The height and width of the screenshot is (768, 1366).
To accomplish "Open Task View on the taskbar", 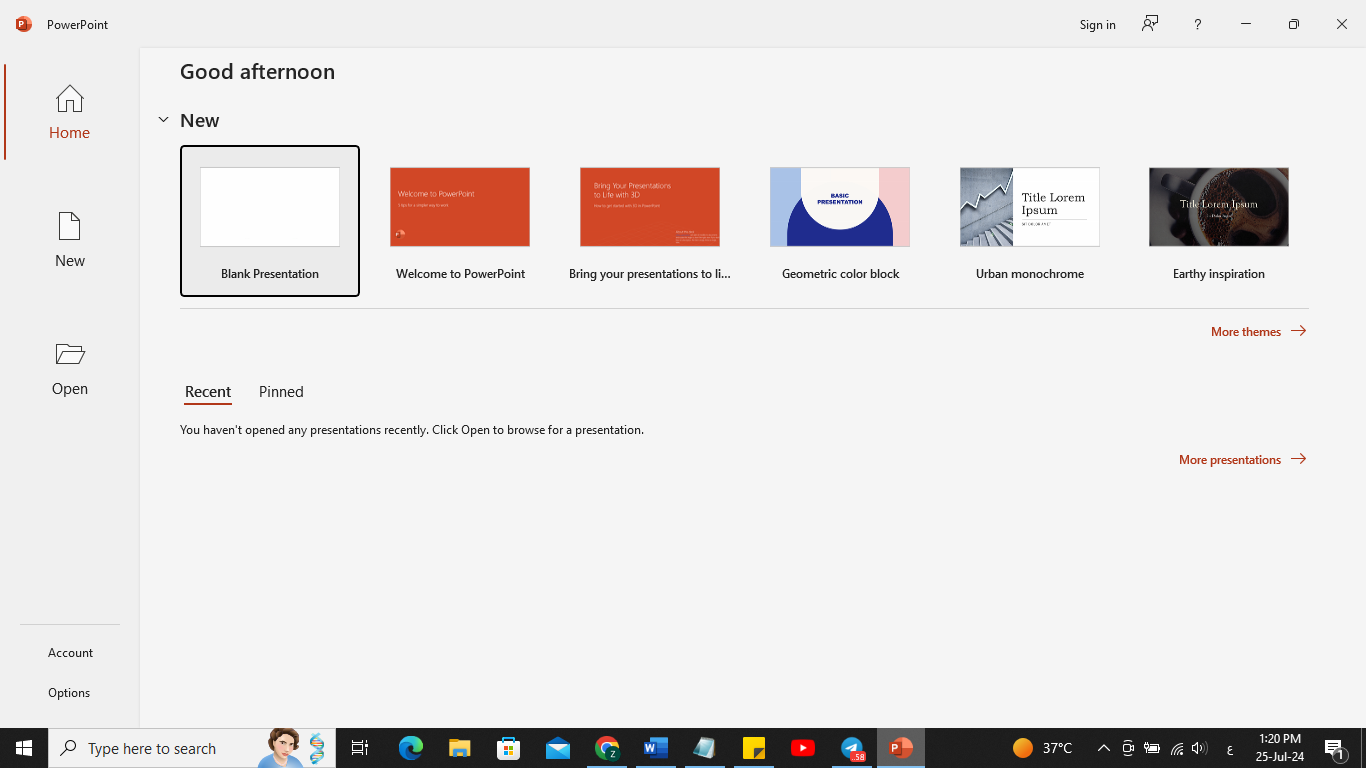I will pos(360,748).
